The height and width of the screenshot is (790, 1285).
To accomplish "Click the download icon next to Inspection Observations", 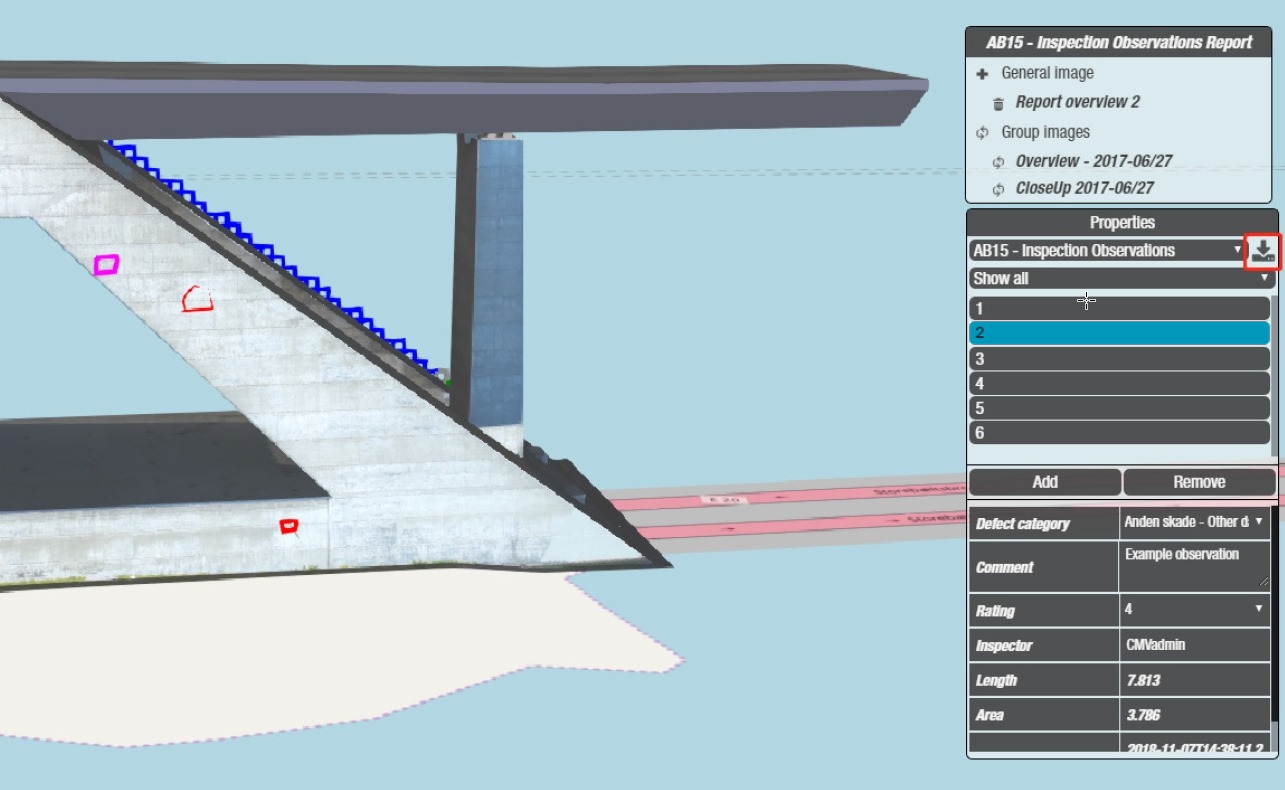I will 1262,251.
